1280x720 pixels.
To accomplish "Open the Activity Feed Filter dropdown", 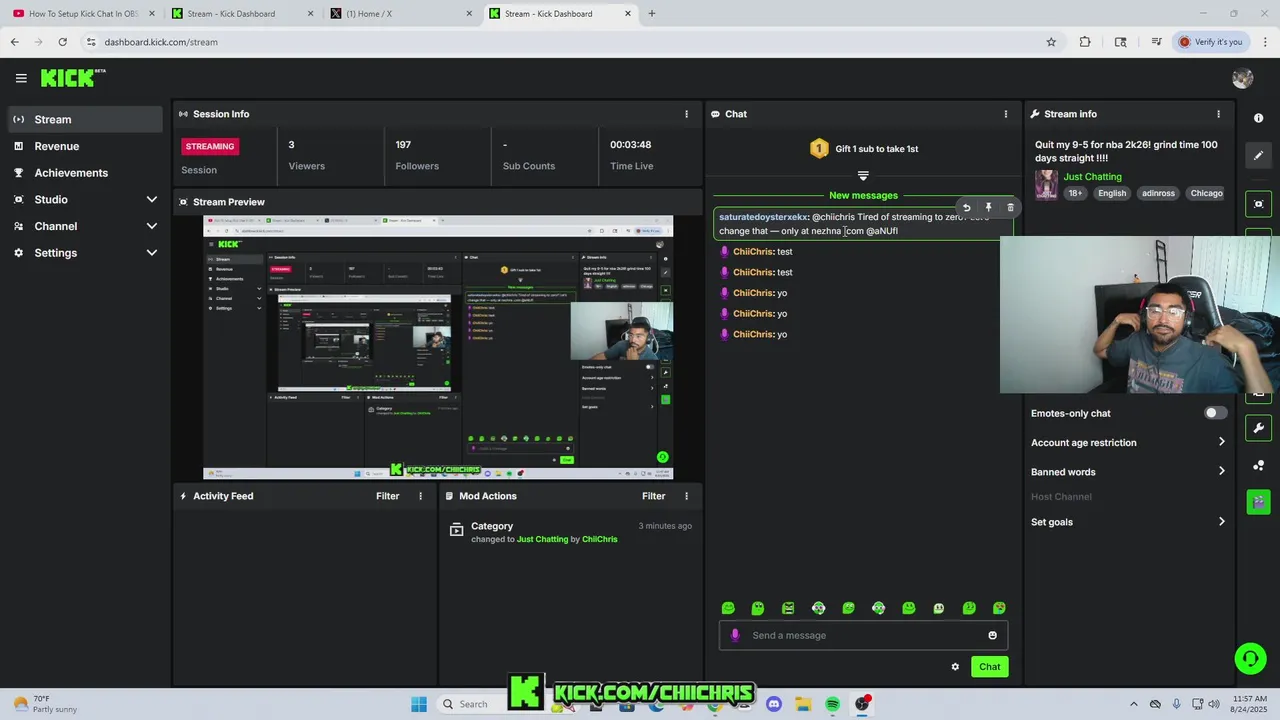I will [x=387, y=496].
